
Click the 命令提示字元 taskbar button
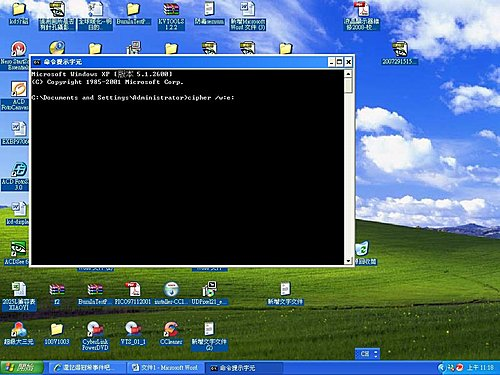[243, 368]
